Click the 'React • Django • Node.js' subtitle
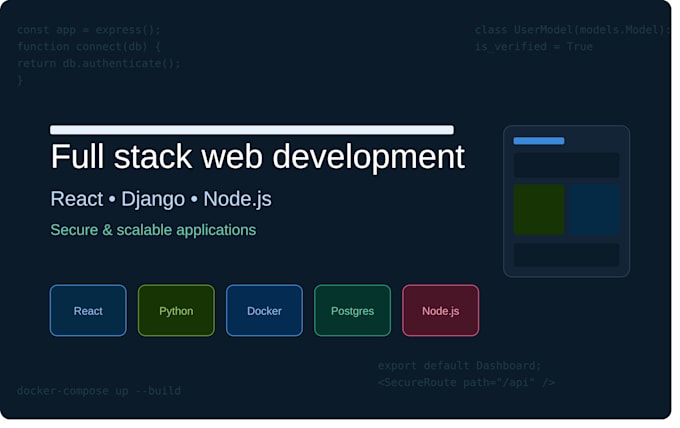This screenshot has height=428, width=680. (161, 199)
